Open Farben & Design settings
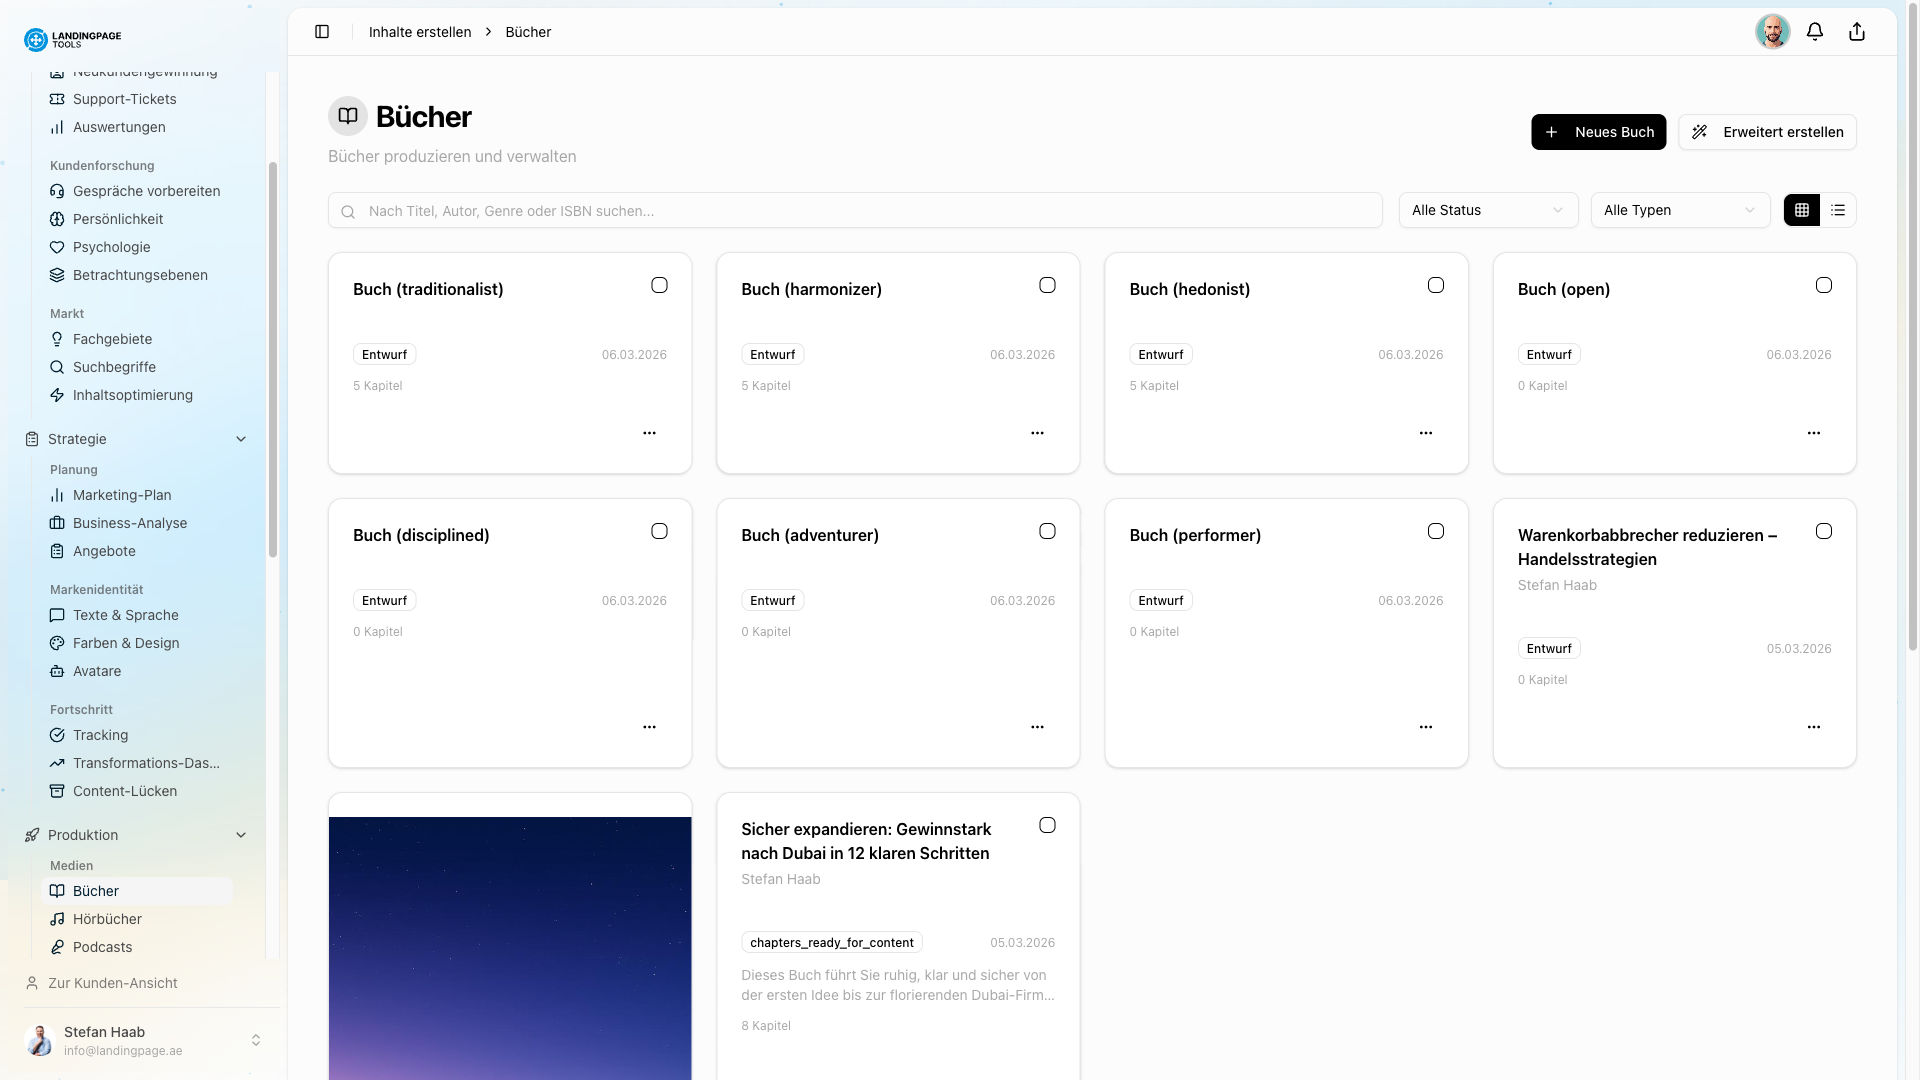This screenshot has width=1920, height=1080. tap(126, 643)
